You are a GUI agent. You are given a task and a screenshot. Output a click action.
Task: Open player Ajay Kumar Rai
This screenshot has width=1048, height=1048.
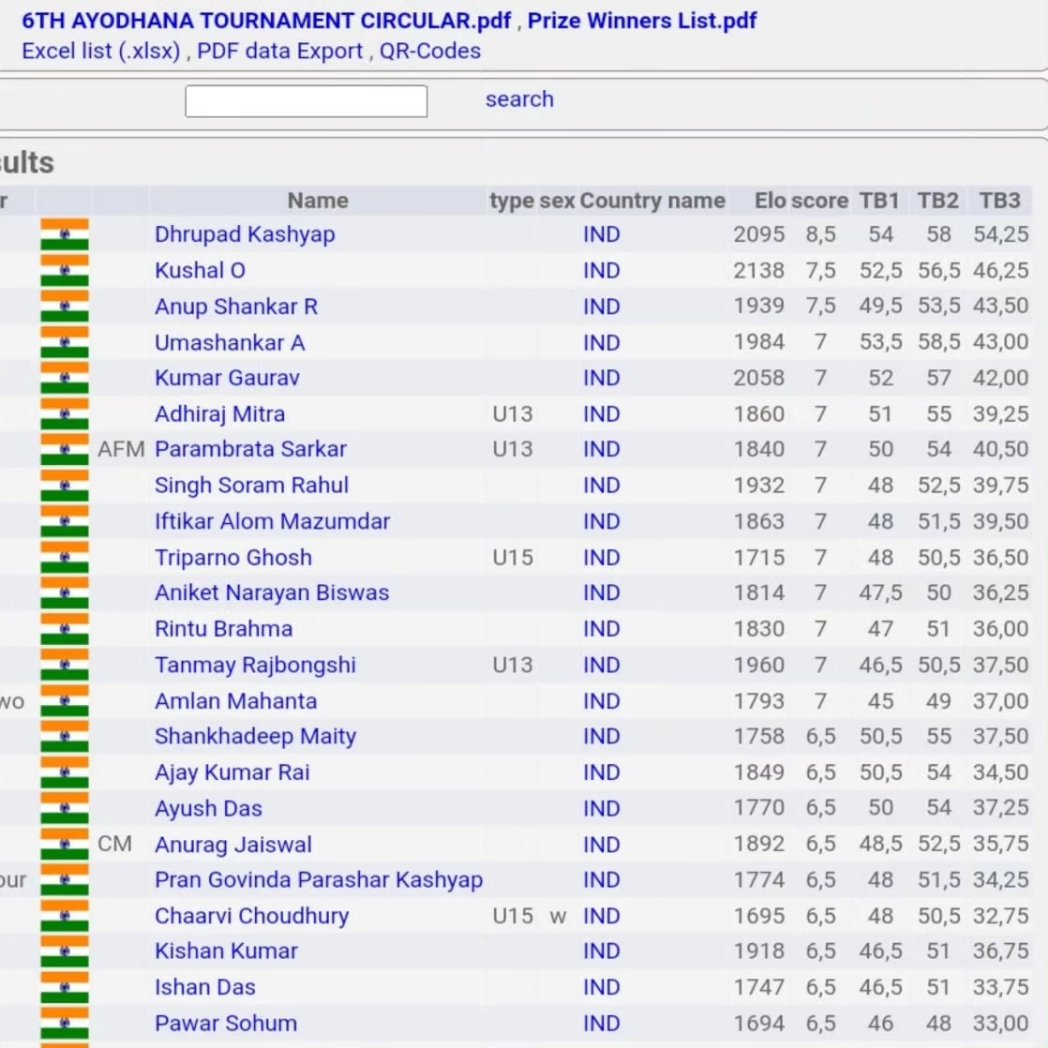click(x=232, y=773)
